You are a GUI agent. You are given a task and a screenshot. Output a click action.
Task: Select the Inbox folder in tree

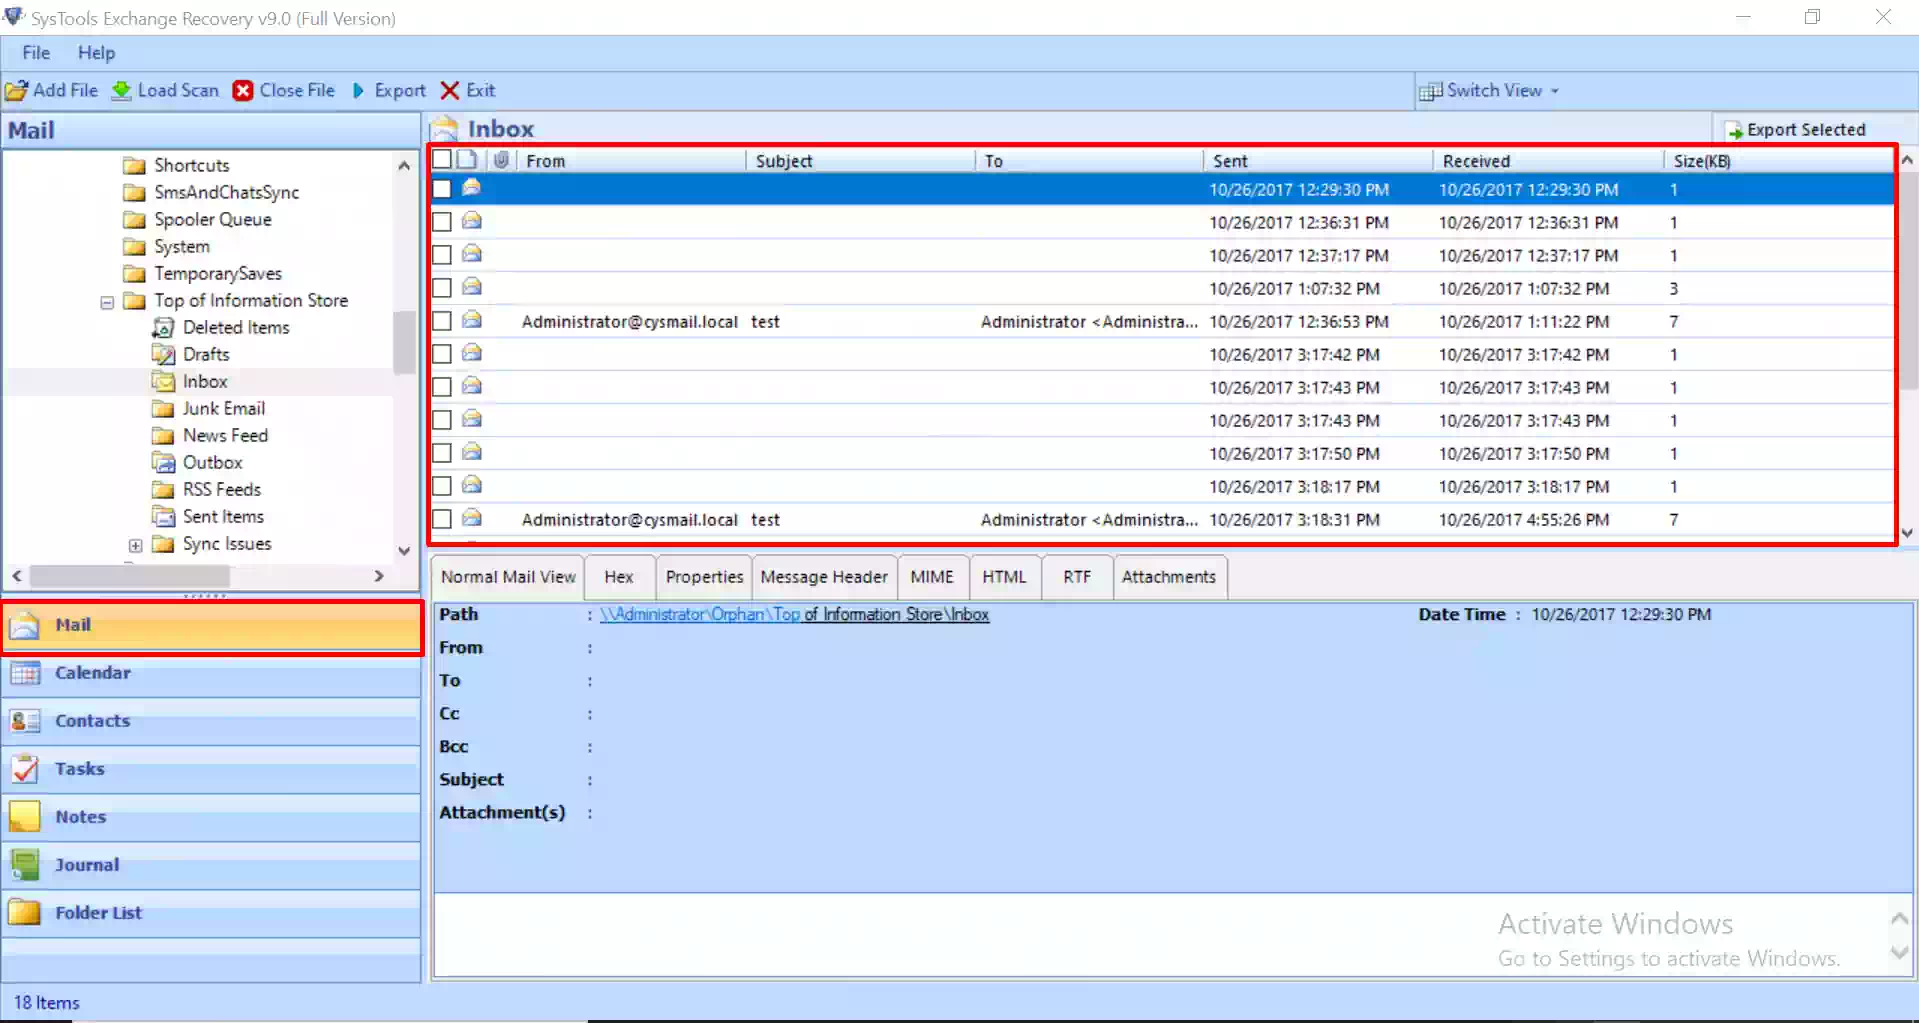point(205,382)
